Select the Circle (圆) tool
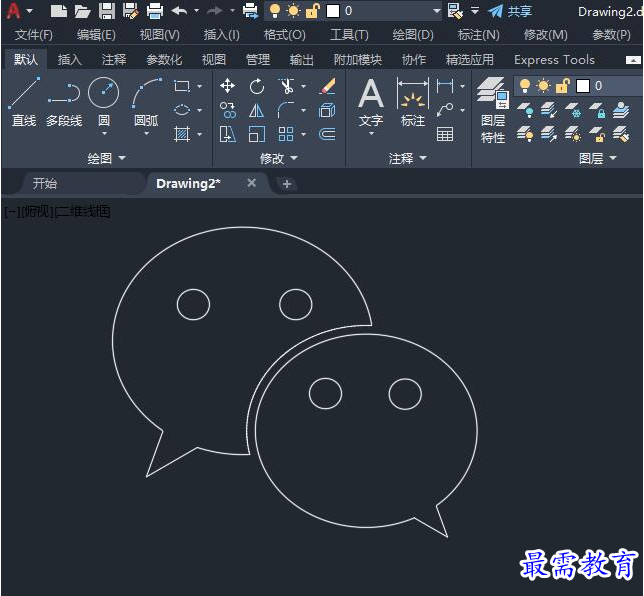Image resolution: width=644 pixels, height=596 pixels. point(104,101)
